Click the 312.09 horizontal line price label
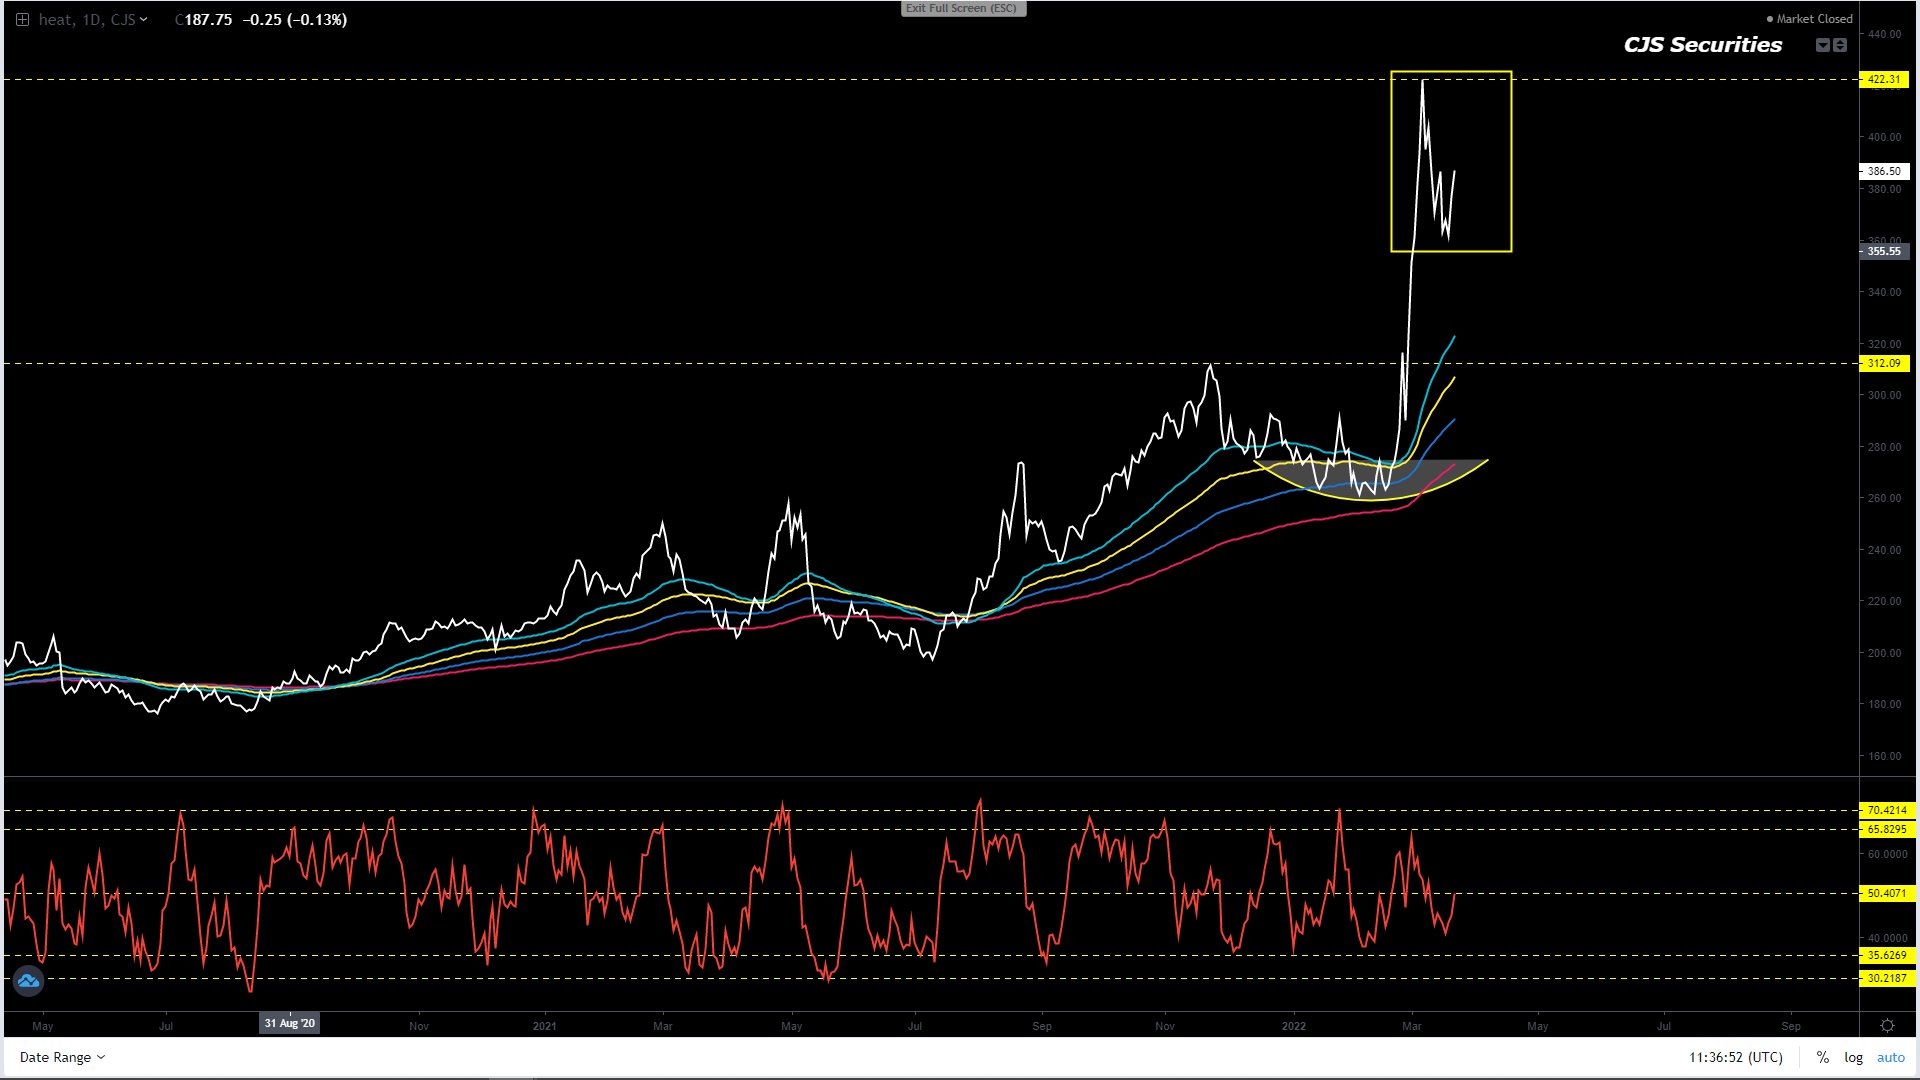Viewport: 1920px width, 1080px height. click(1884, 363)
